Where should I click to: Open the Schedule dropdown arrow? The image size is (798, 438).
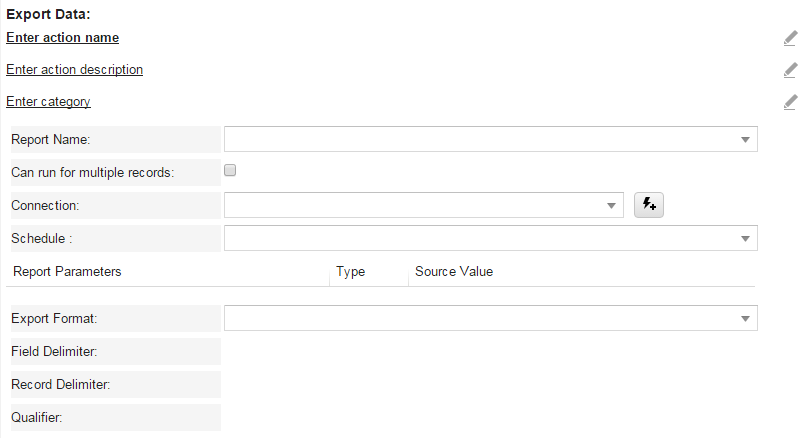(745, 238)
